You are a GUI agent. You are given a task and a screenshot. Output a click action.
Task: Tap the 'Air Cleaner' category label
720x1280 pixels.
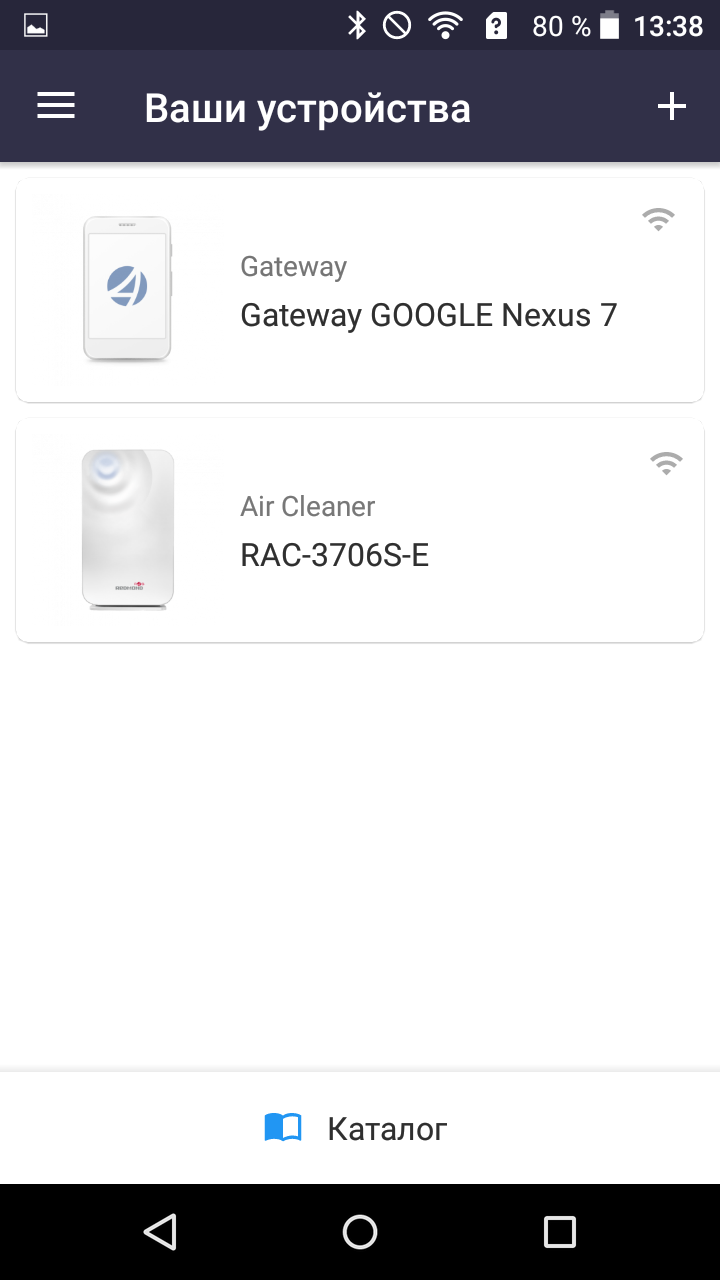pyautogui.click(x=307, y=507)
